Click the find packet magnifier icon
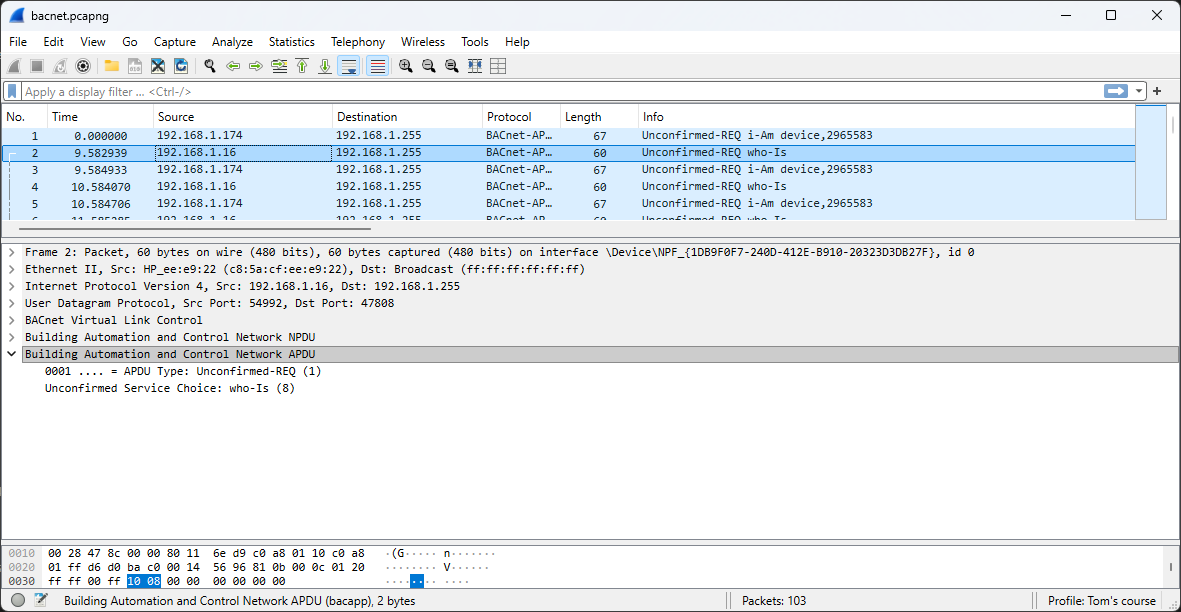The image size is (1181, 612). 210,66
